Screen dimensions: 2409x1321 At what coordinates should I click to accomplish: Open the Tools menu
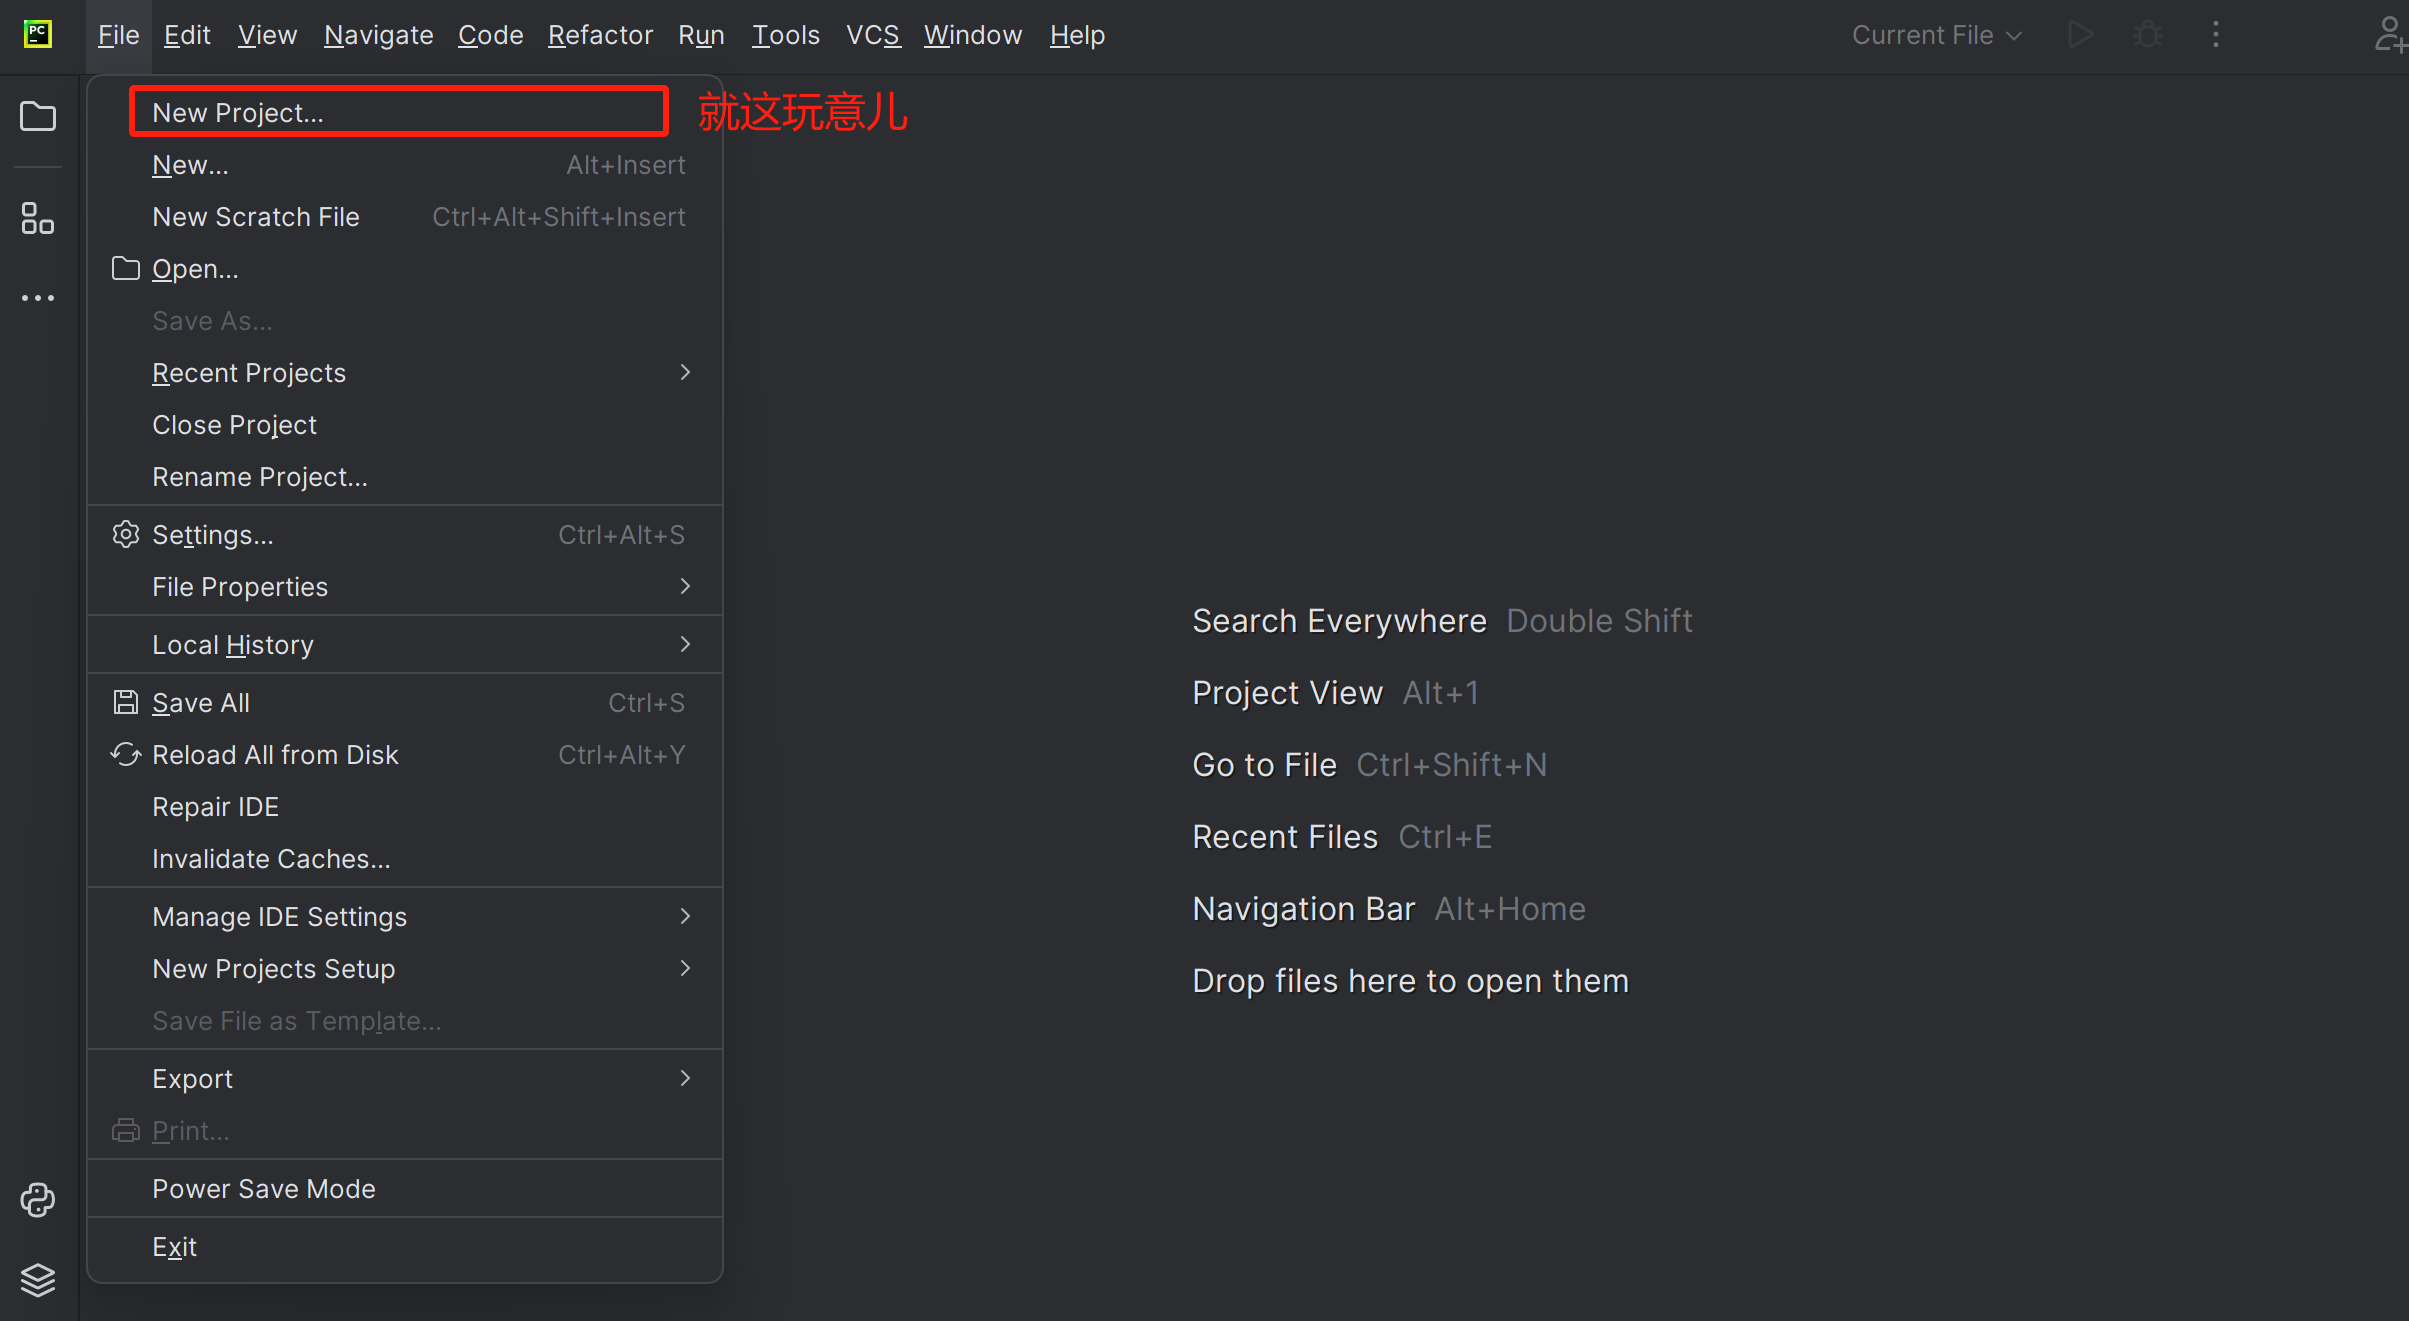tap(786, 35)
